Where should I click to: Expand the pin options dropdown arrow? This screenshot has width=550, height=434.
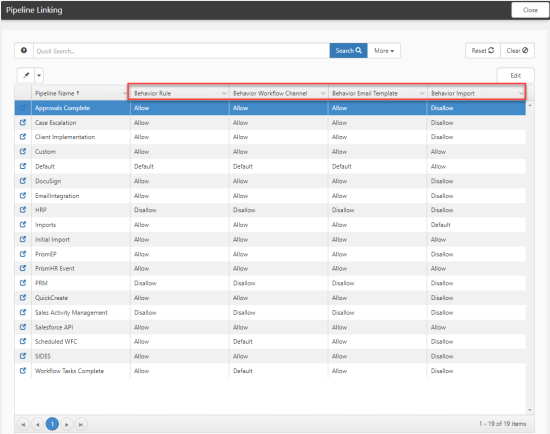pos(39,75)
